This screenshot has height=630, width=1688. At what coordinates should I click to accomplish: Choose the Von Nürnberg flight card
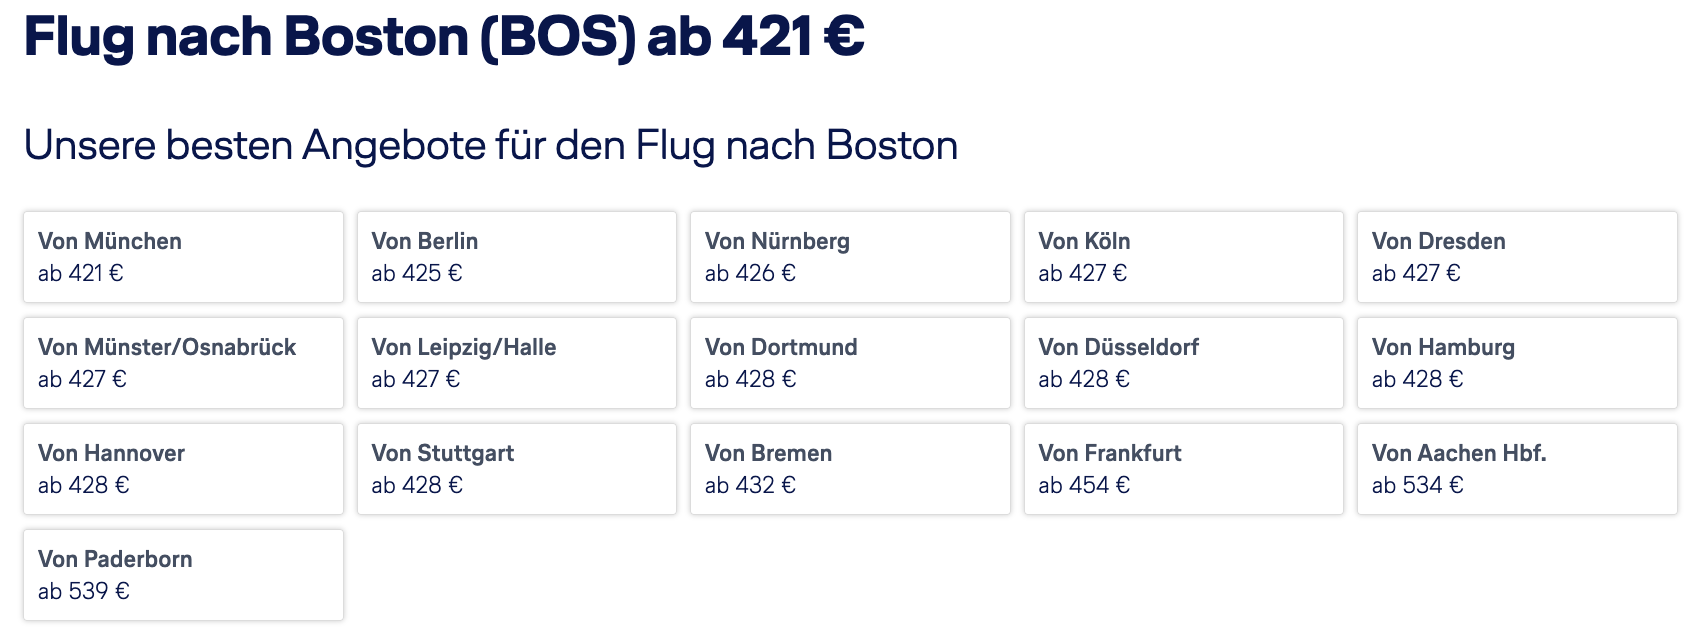[850, 257]
